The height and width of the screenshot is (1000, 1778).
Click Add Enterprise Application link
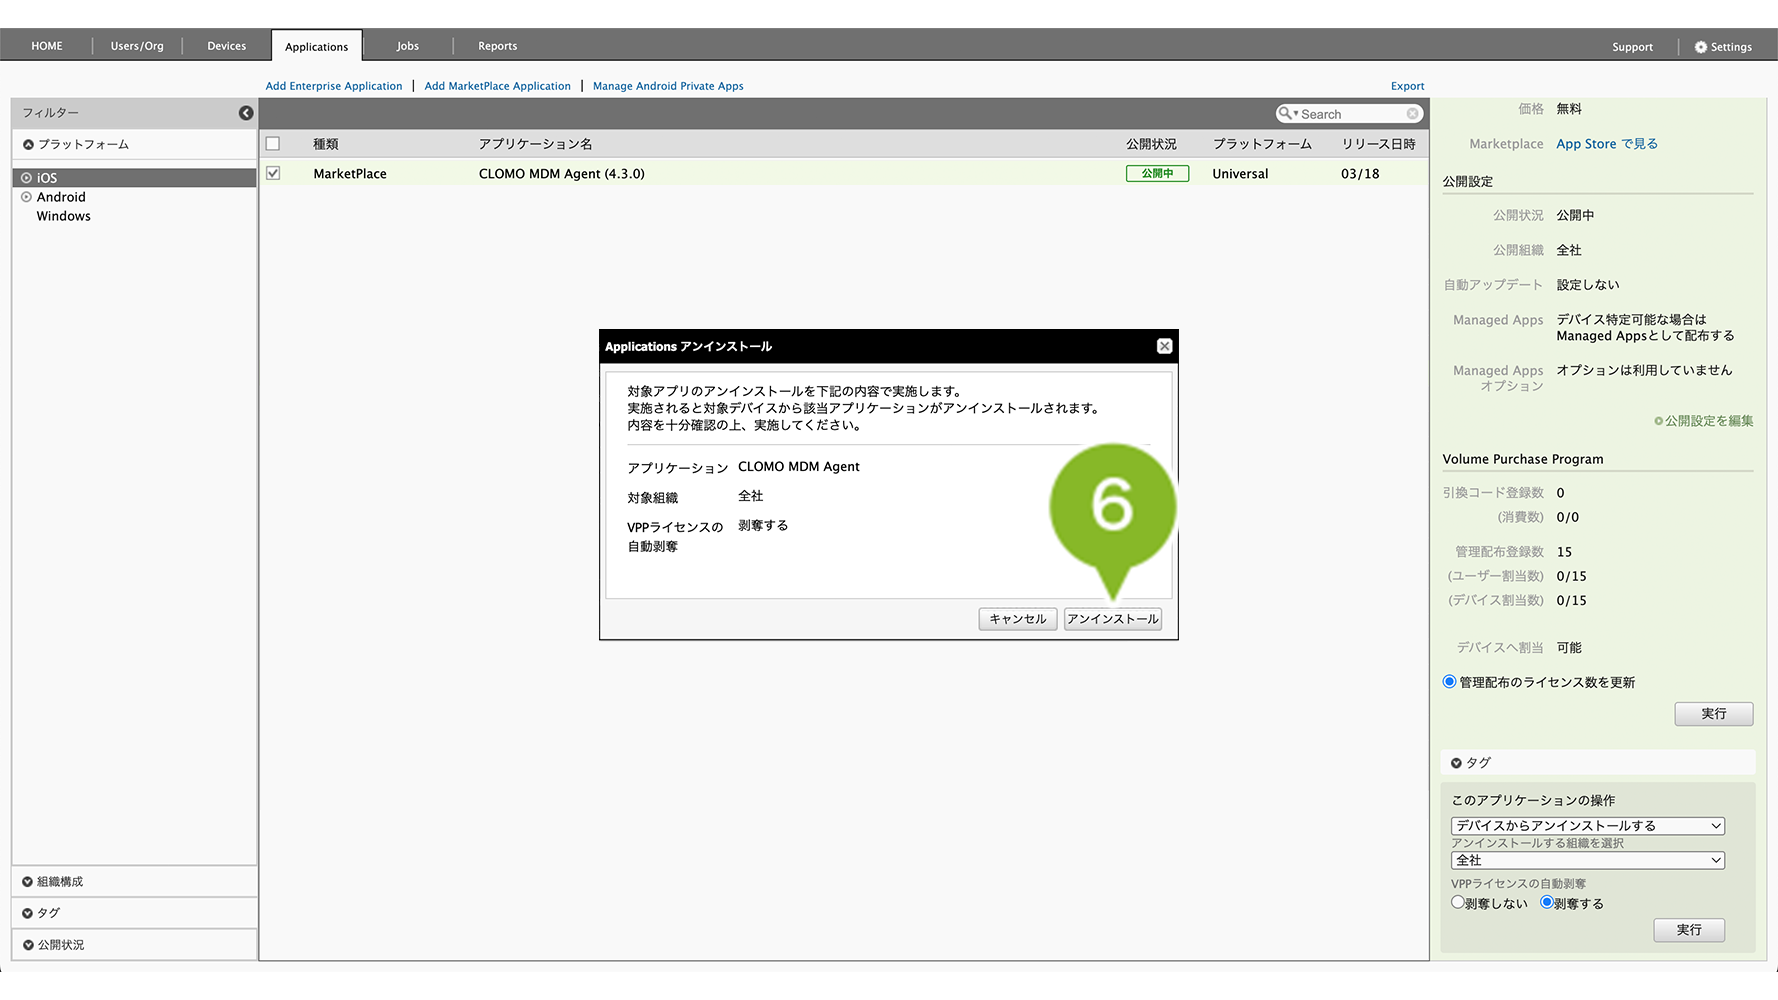[334, 86]
